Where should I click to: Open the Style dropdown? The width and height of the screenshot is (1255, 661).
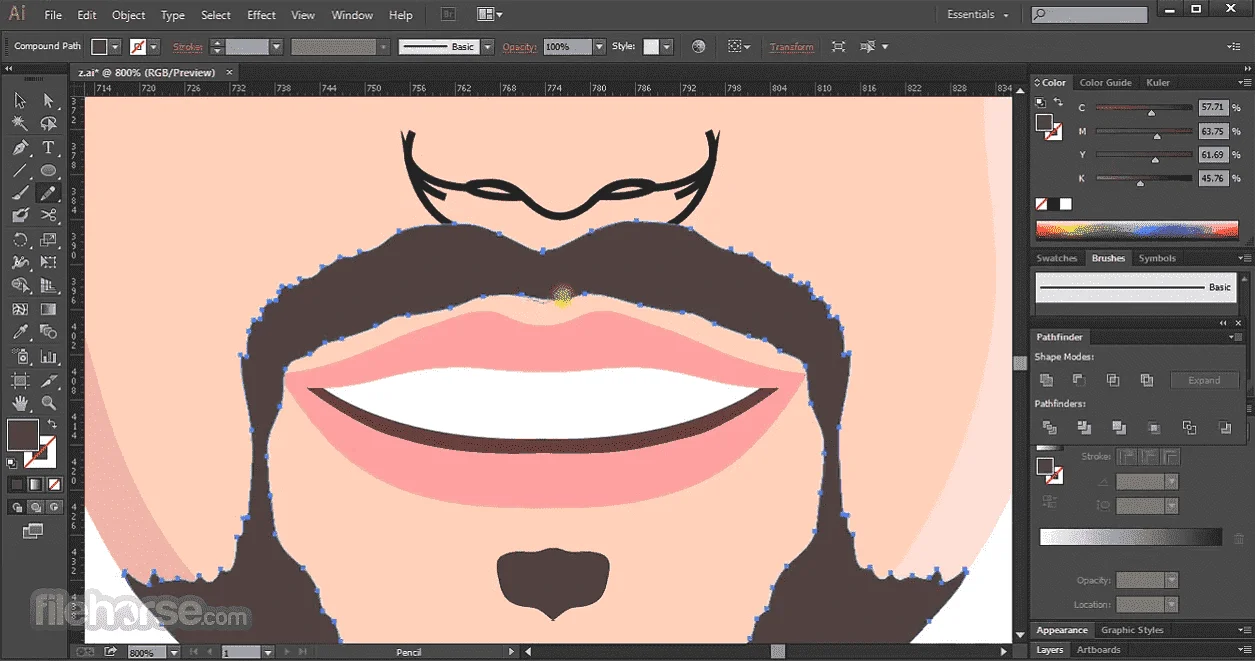tap(667, 47)
